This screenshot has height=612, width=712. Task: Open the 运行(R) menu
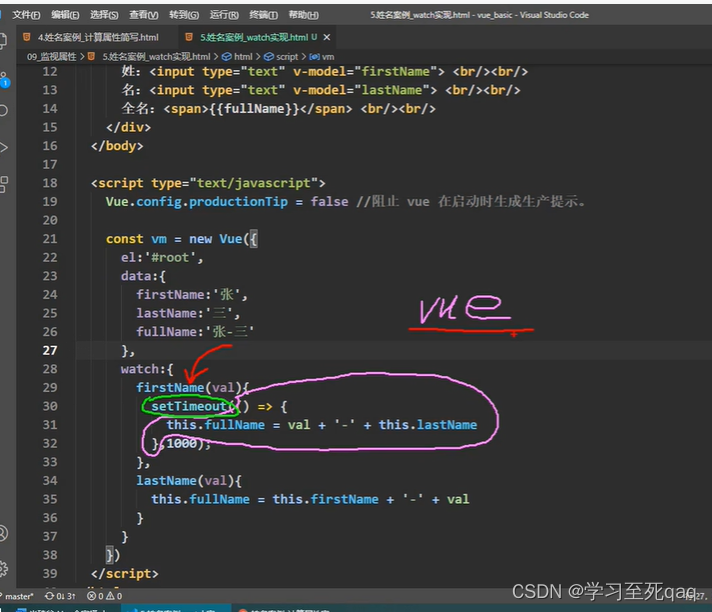(x=224, y=15)
